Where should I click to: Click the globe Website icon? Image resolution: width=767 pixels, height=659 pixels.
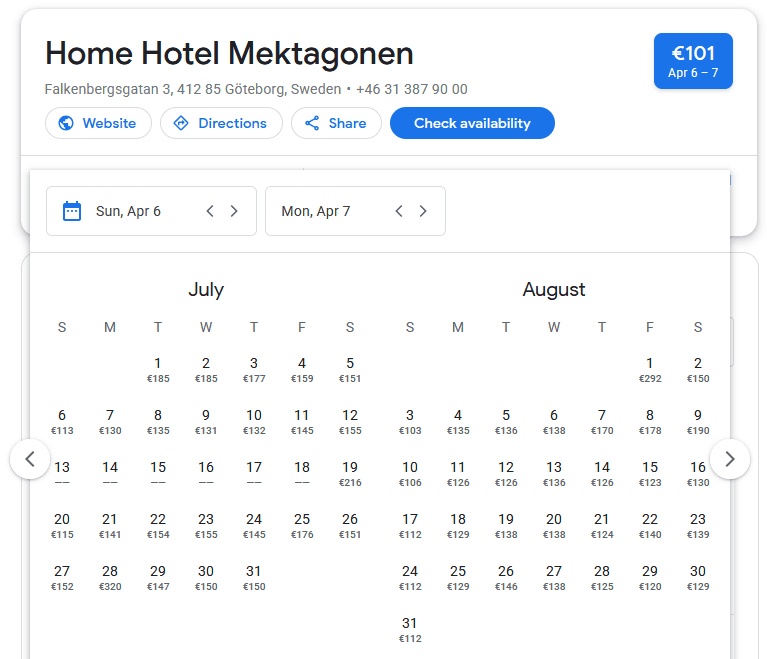pyautogui.click(x=66, y=123)
